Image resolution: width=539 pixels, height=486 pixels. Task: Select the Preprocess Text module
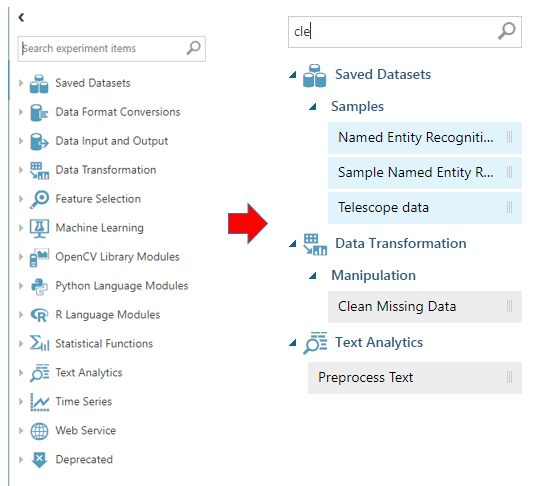pyautogui.click(x=415, y=377)
